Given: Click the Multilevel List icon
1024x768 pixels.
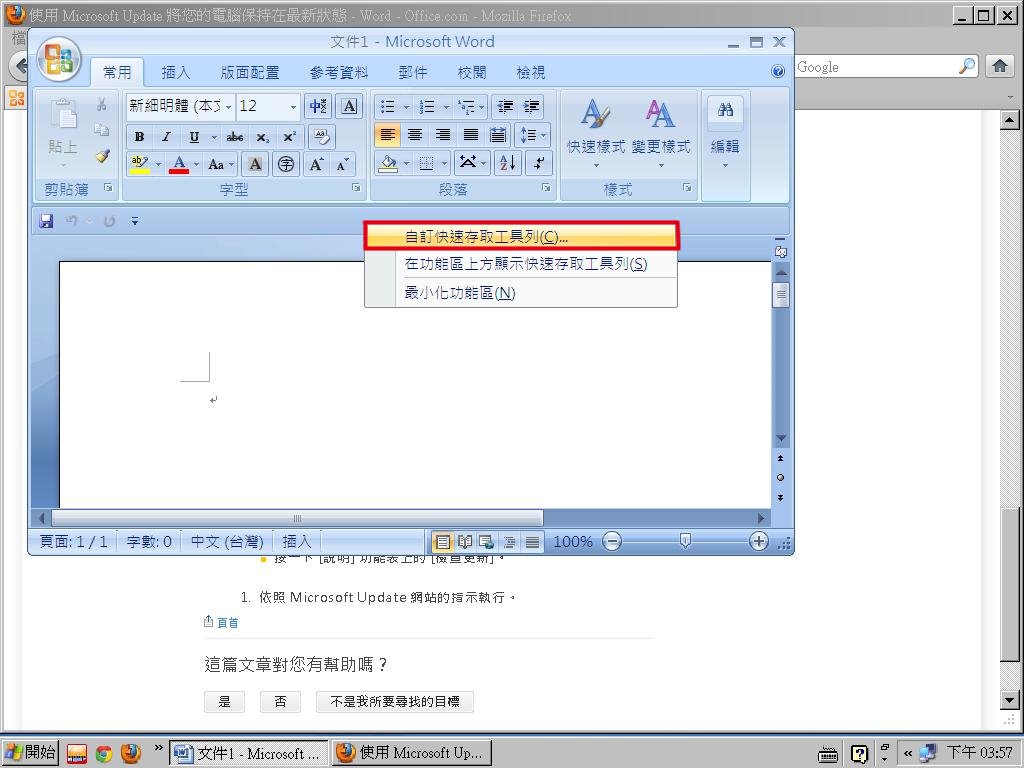Looking at the screenshot, I should coord(466,106).
